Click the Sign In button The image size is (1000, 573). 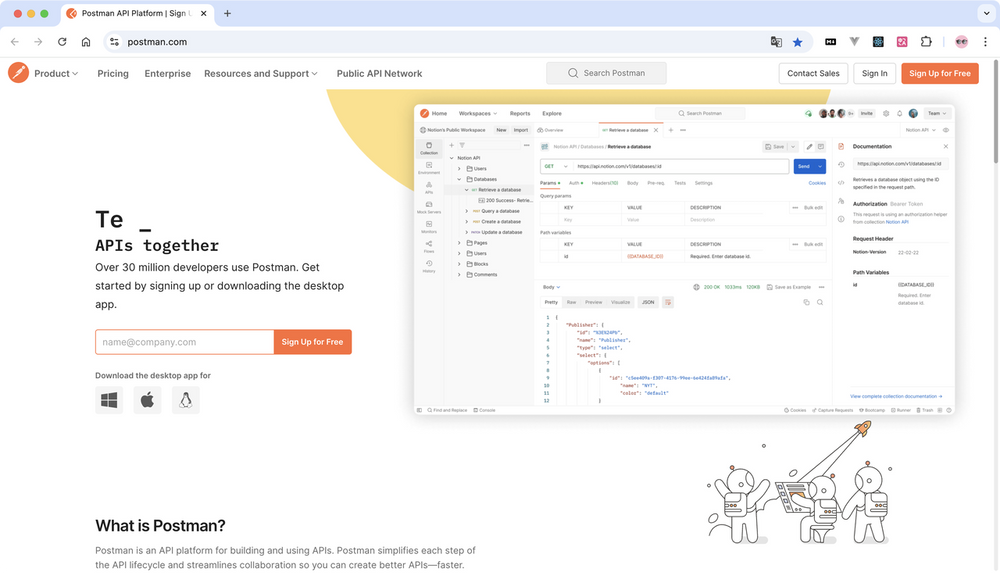click(874, 73)
